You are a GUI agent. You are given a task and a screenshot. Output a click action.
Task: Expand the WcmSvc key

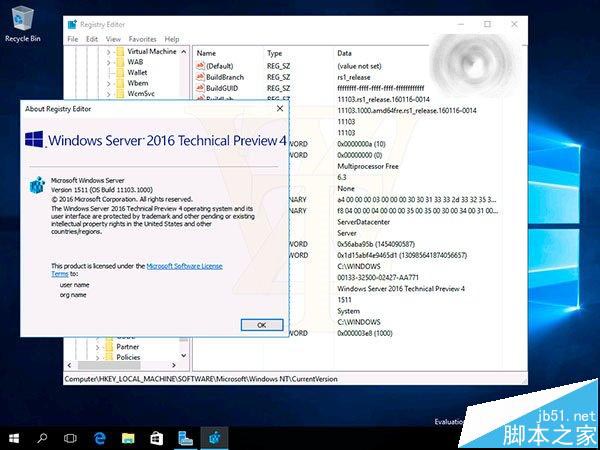pos(108,94)
